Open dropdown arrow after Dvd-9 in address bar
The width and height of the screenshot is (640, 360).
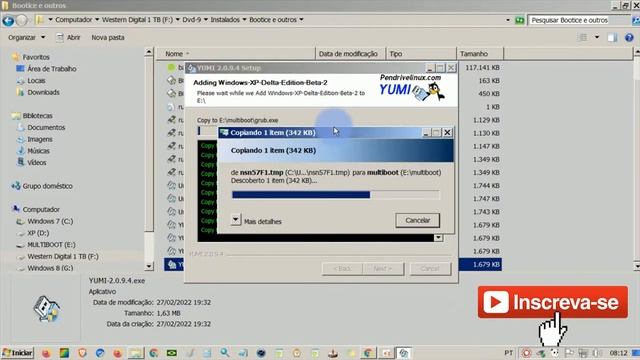pyautogui.click(x=206, y=20)
